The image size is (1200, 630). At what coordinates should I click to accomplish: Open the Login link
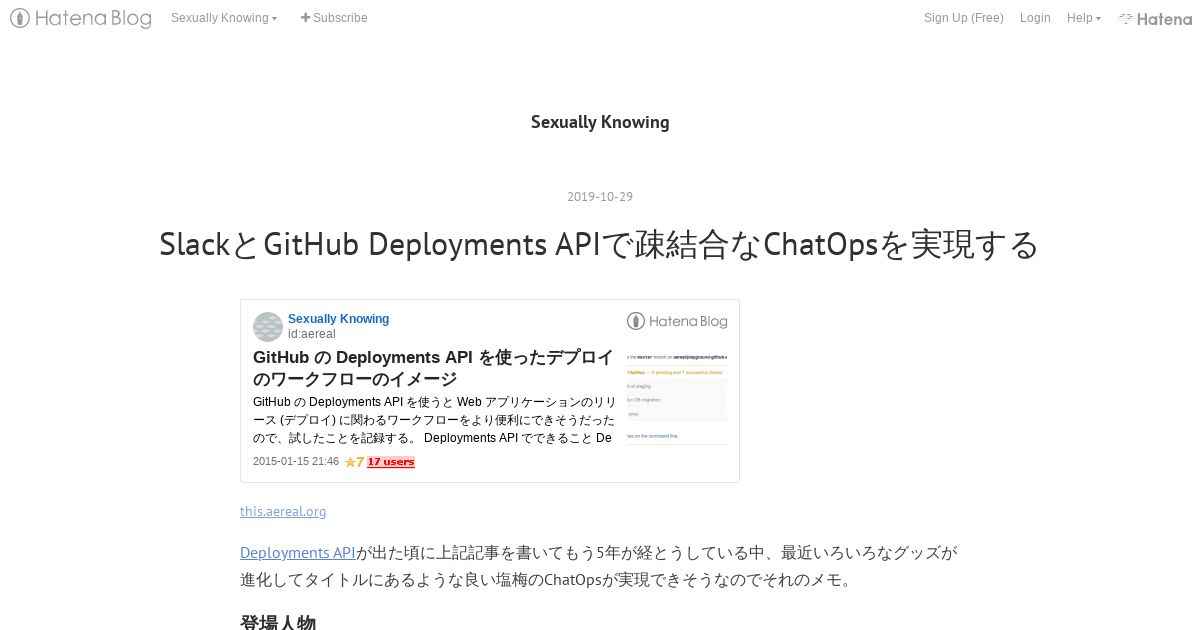1035,18
